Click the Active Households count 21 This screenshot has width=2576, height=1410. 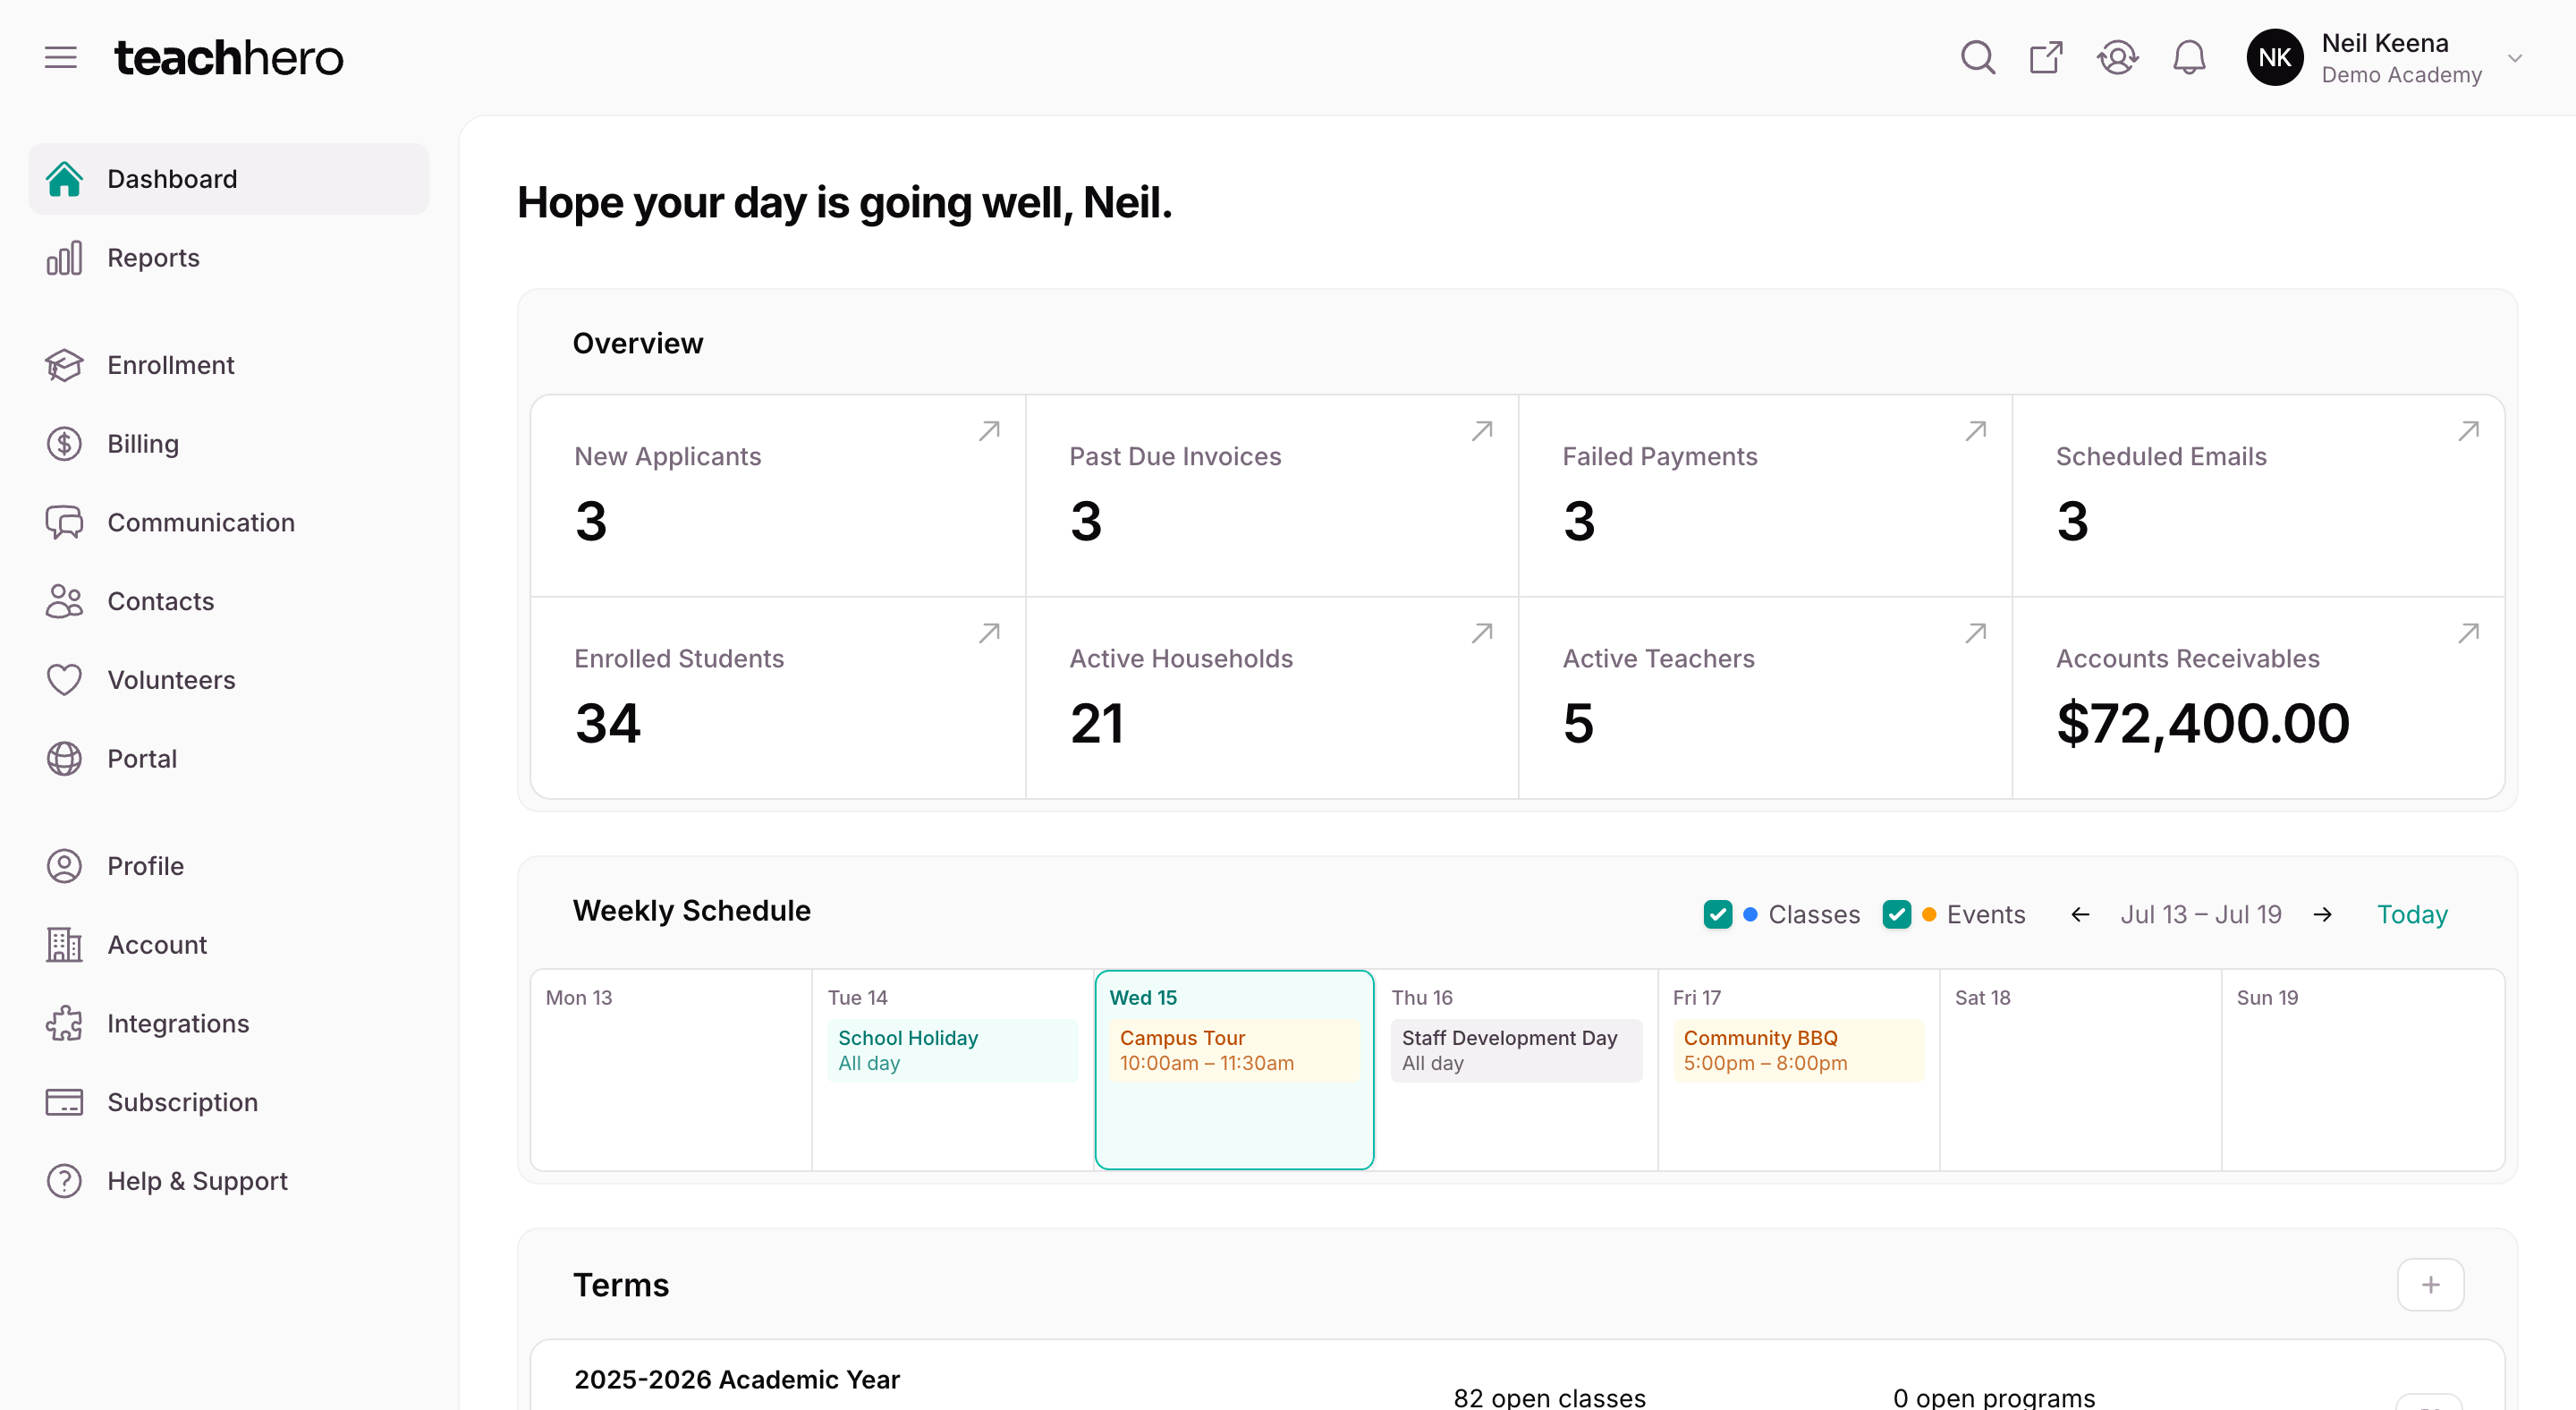[x=1097, y=722]
